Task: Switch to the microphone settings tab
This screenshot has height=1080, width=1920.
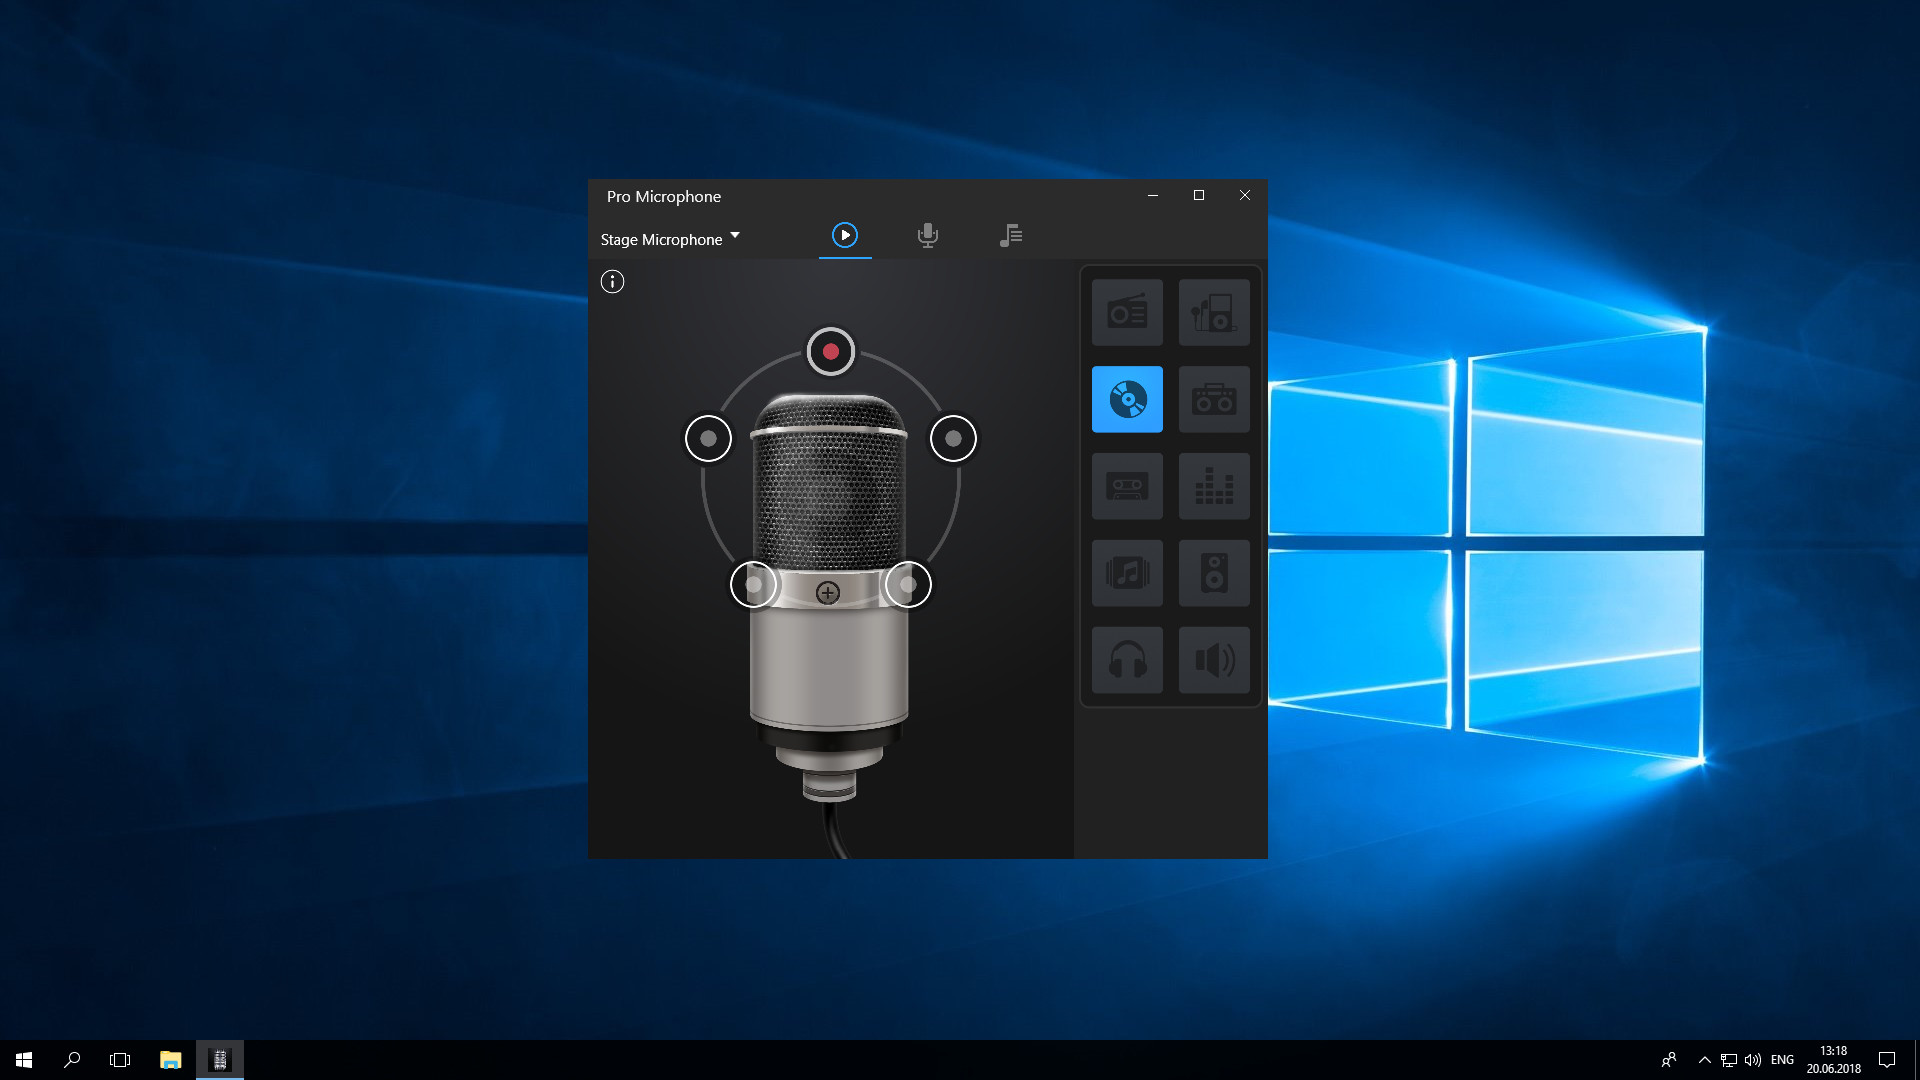Action: click(x=928, y=236)
